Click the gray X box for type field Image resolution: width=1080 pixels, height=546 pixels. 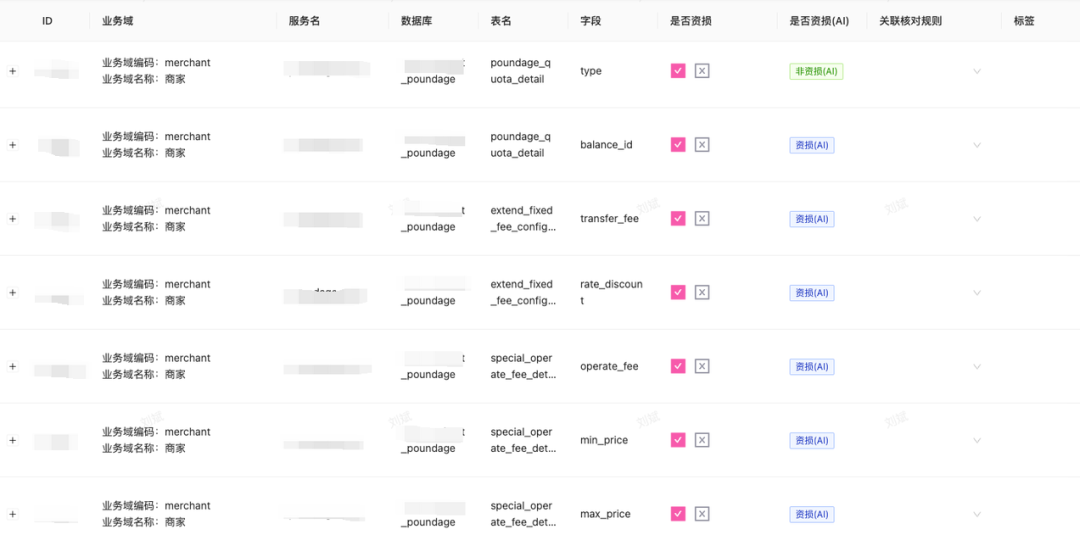702,71
